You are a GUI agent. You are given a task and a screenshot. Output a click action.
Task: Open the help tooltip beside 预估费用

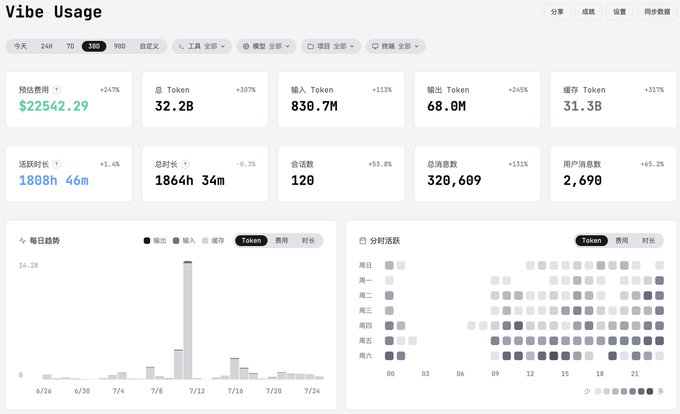[56, 90]
